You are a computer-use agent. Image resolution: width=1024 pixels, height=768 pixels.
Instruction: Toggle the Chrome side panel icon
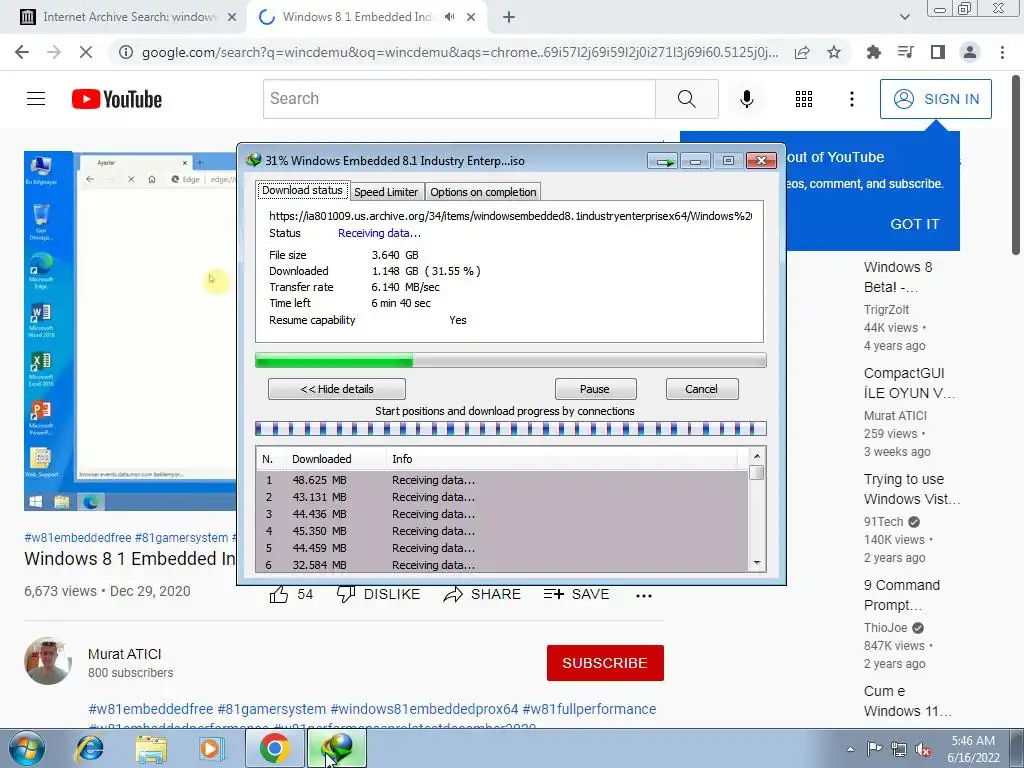point(938,52)
